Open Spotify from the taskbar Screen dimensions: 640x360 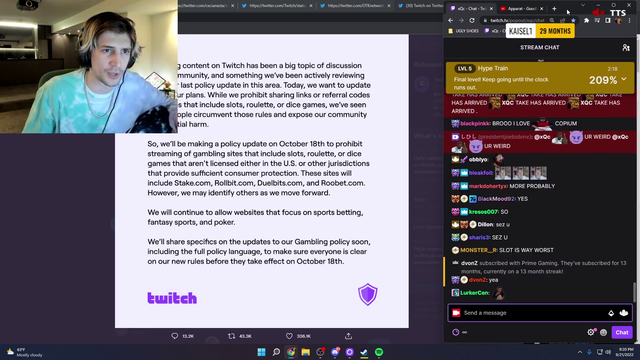click(379, 352)
